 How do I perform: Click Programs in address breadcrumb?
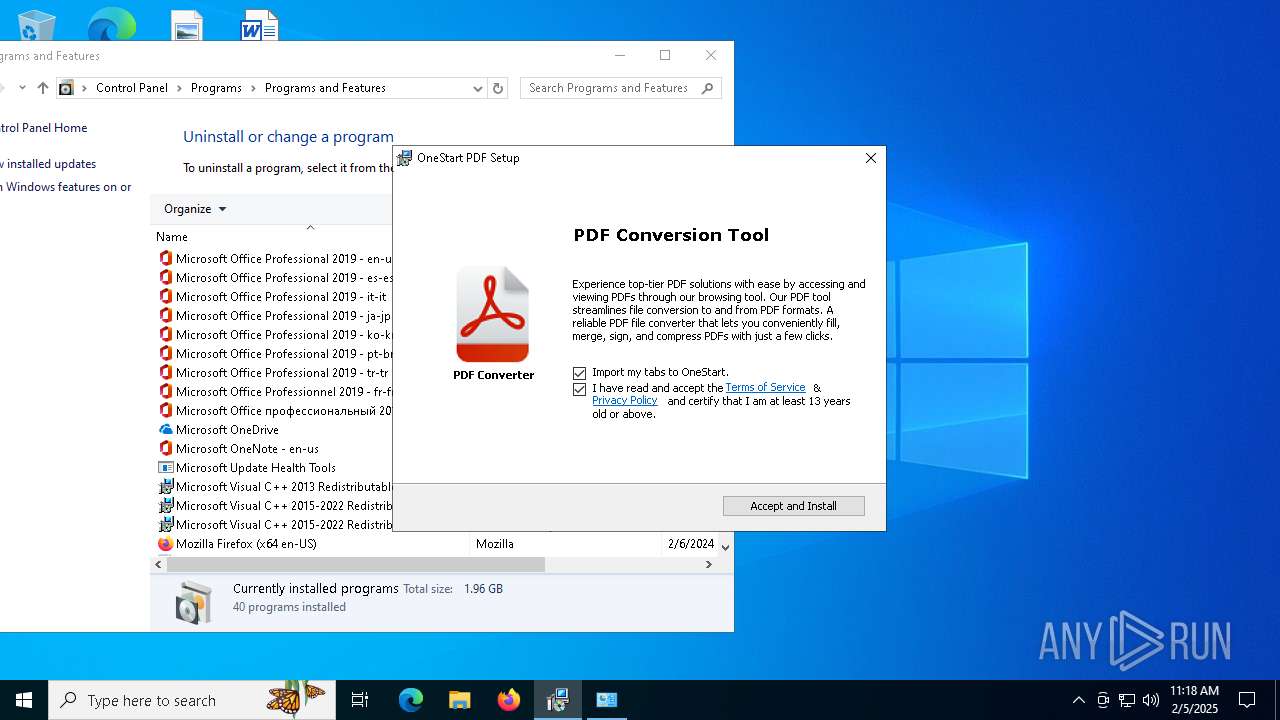tap(216, 88)
